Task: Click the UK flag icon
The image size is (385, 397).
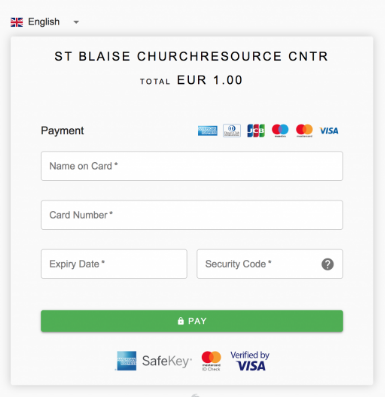Action: click(17, 22)
